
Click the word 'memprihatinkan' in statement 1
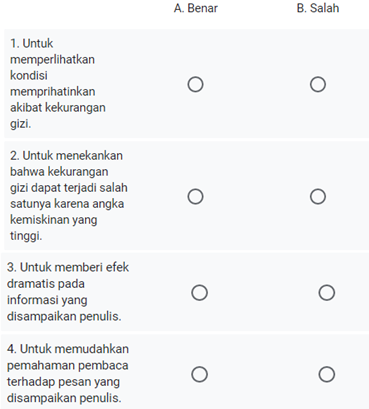tap(53, 92)
